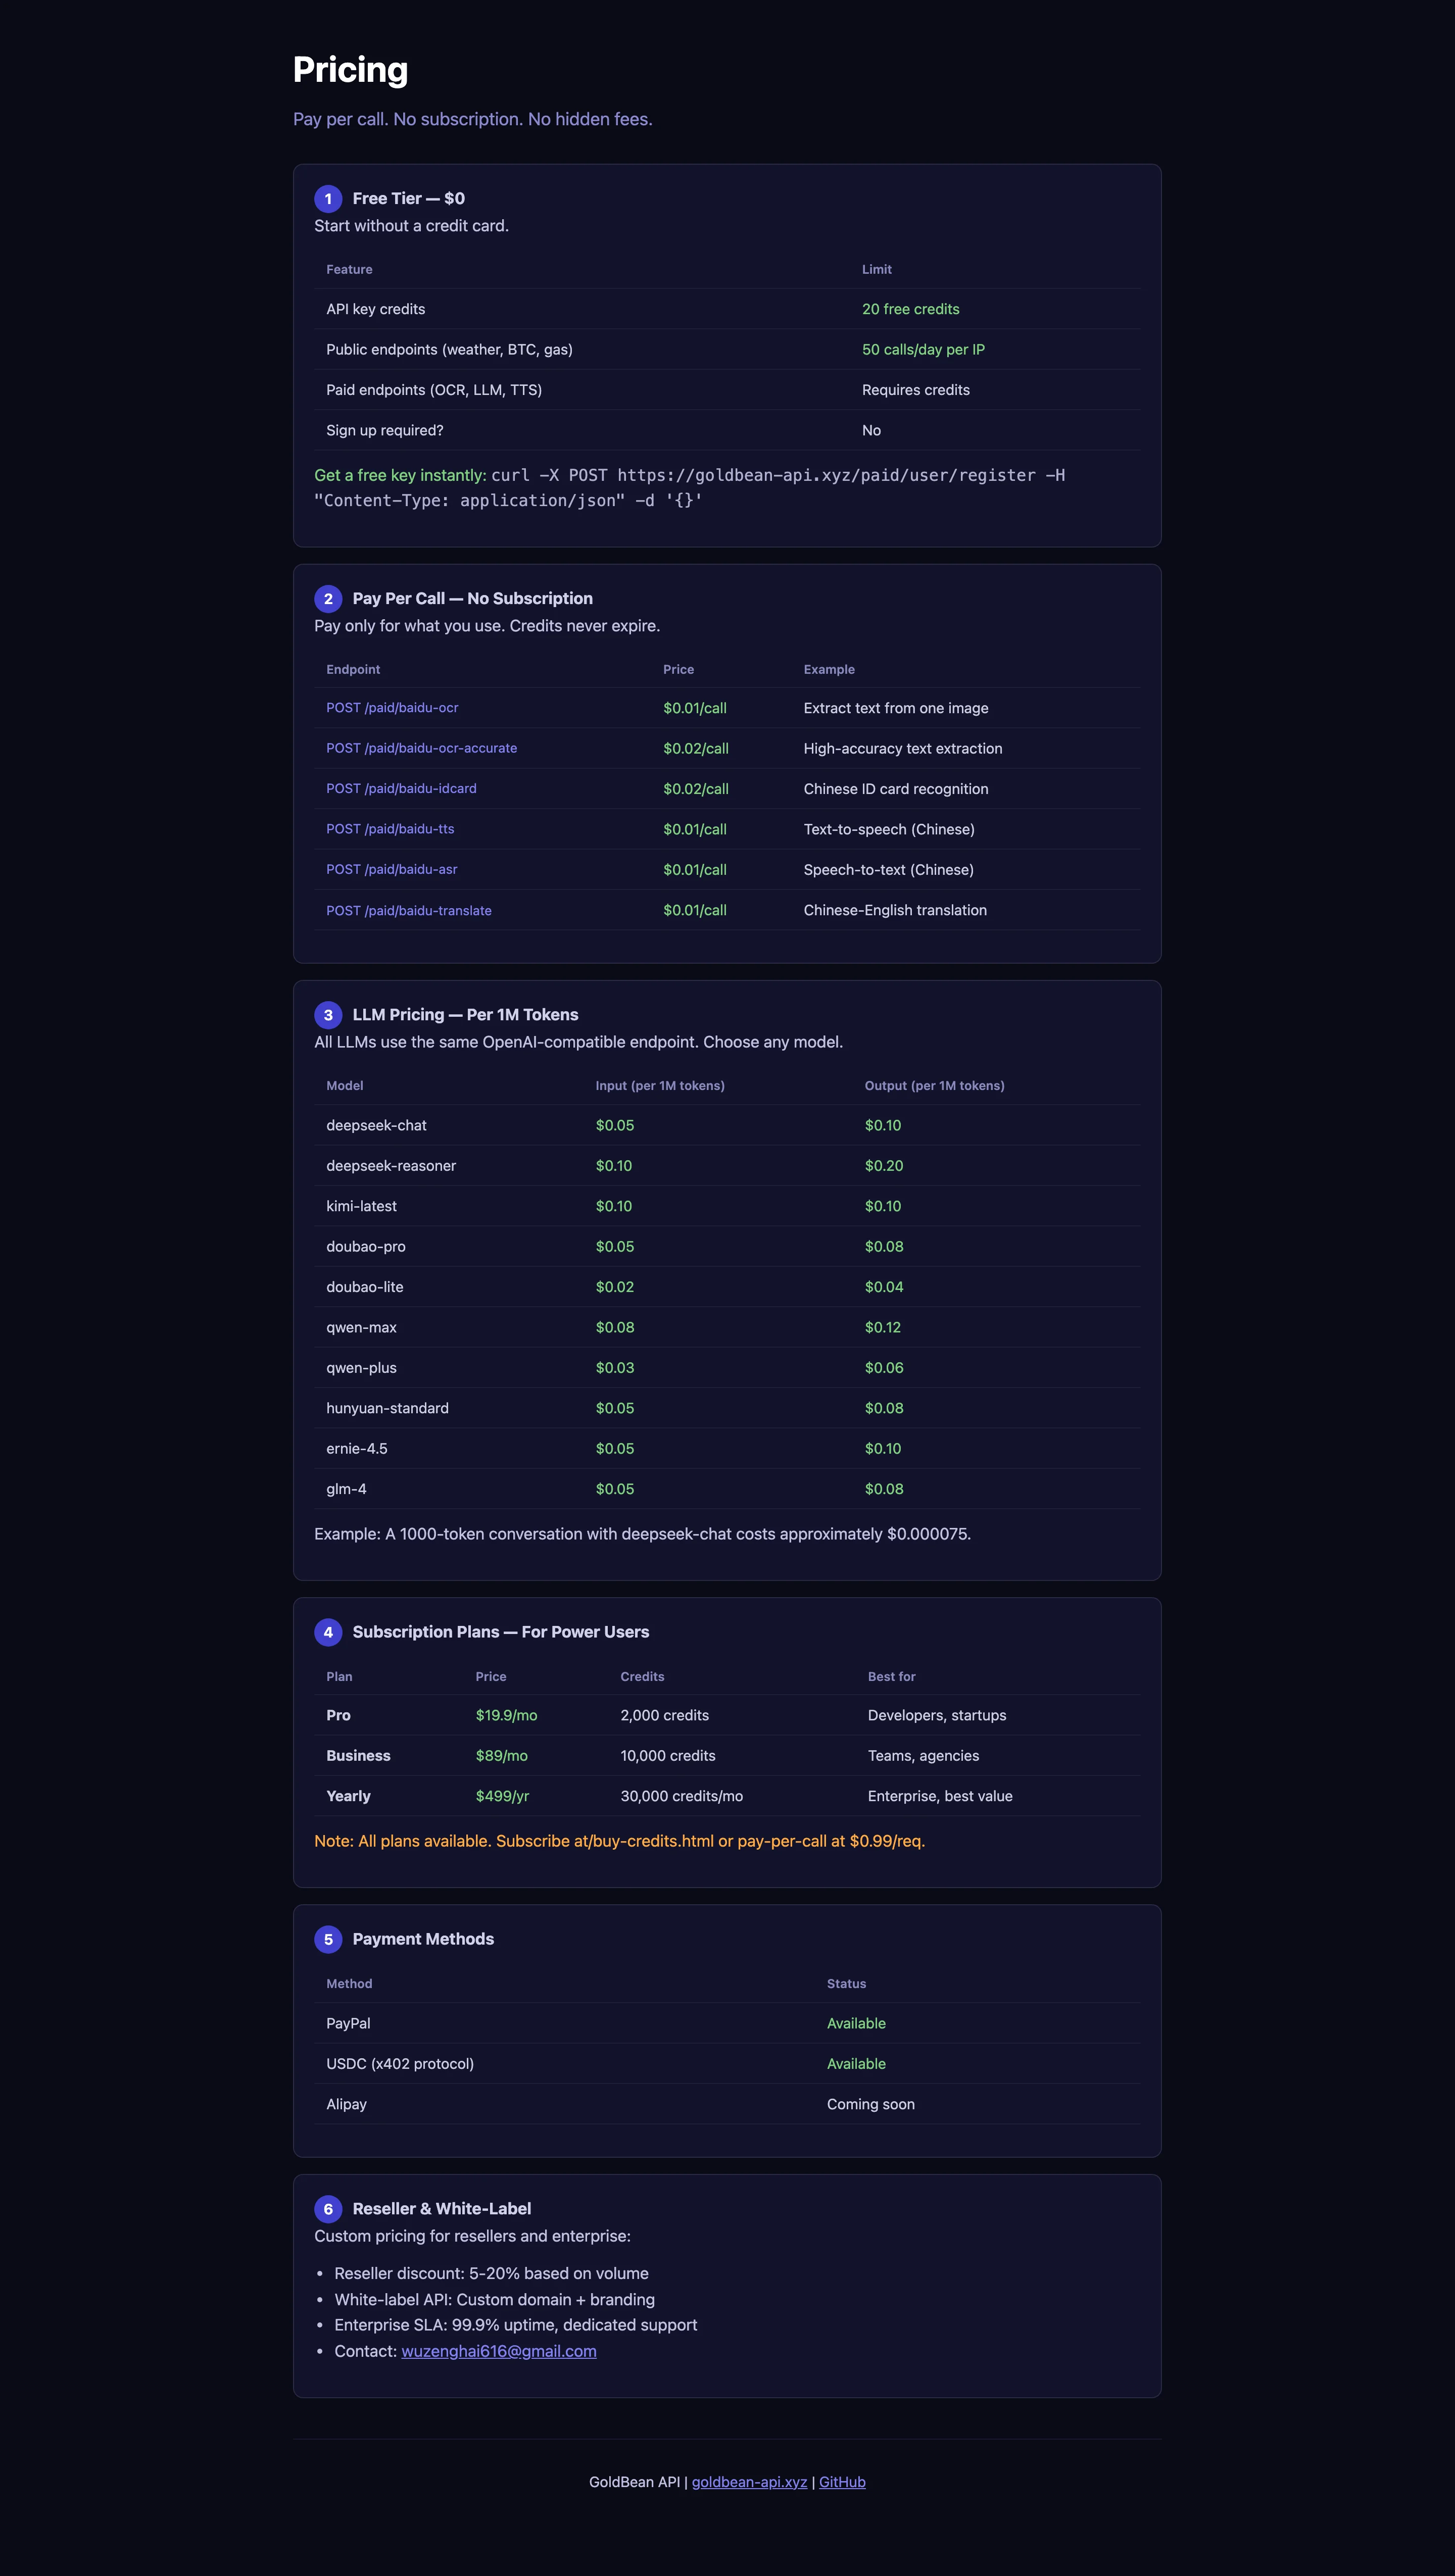1455x2576 pixels.
Task: Click the curl register command text
Action: coord(690,488)
